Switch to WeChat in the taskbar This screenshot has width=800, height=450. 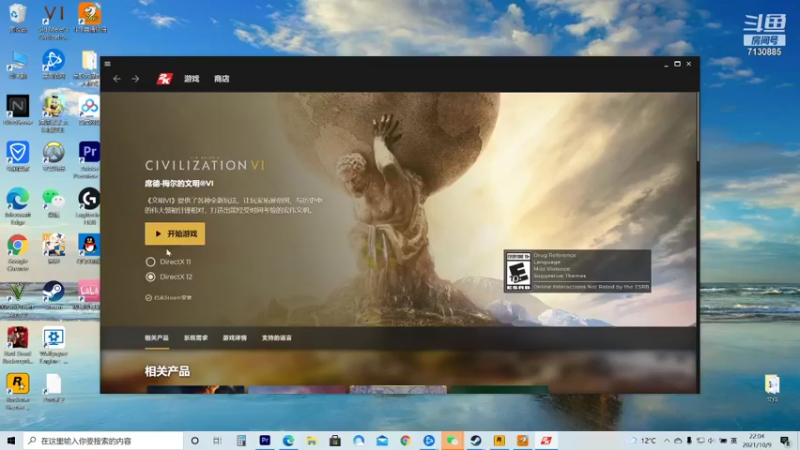(453, 440)
